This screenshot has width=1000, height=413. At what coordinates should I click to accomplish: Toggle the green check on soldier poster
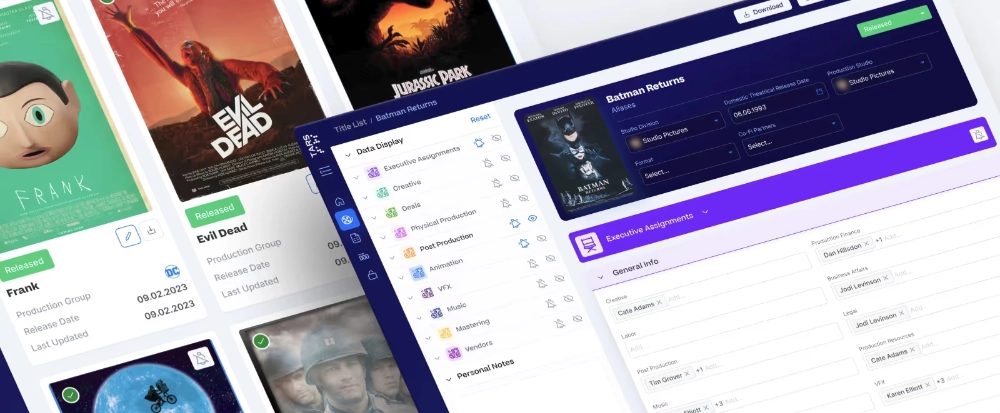260,342
